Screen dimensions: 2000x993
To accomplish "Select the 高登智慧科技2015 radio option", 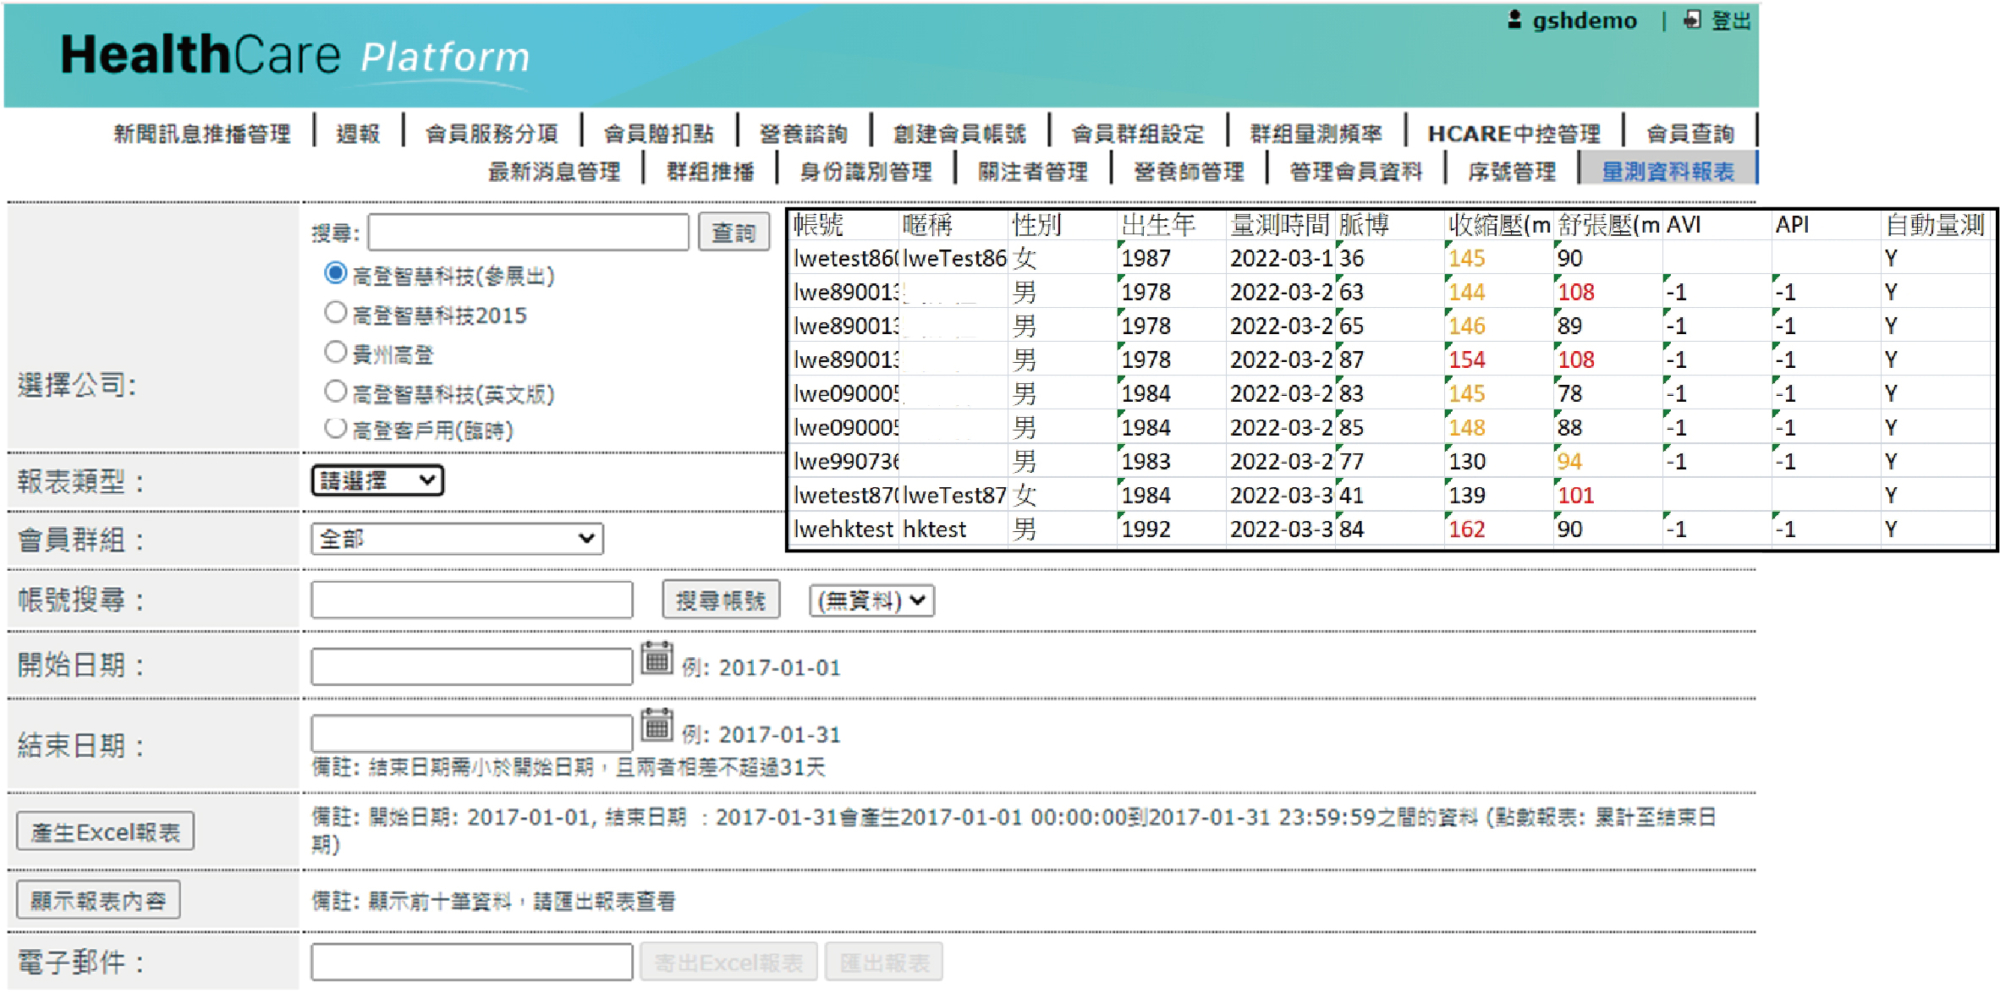I will (x=336, y=313).
